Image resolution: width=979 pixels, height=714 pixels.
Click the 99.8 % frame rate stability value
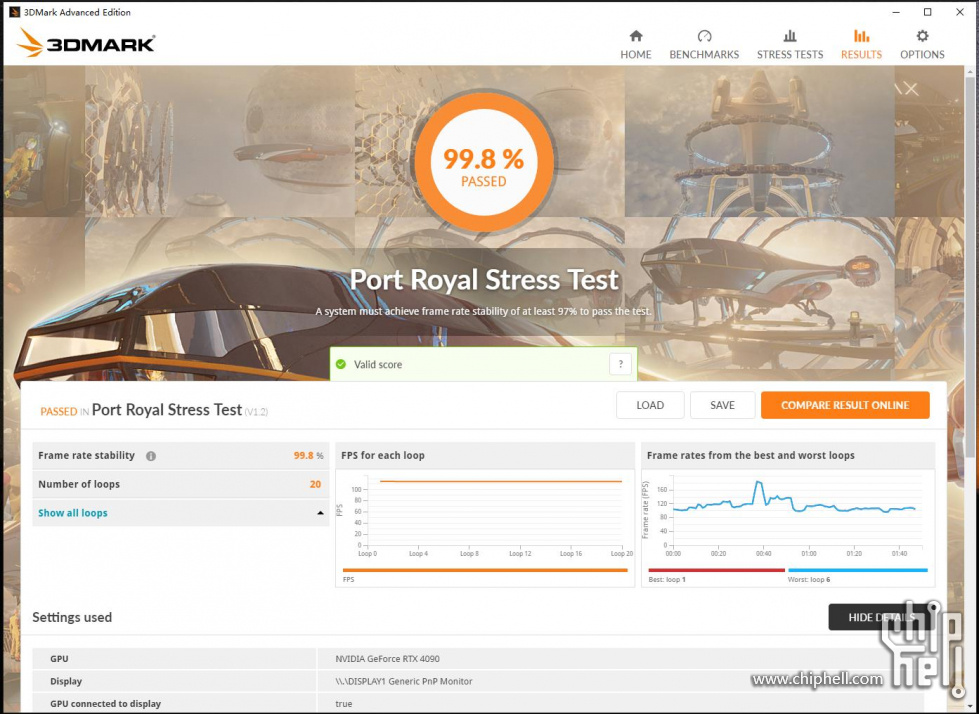coord(308,456)
